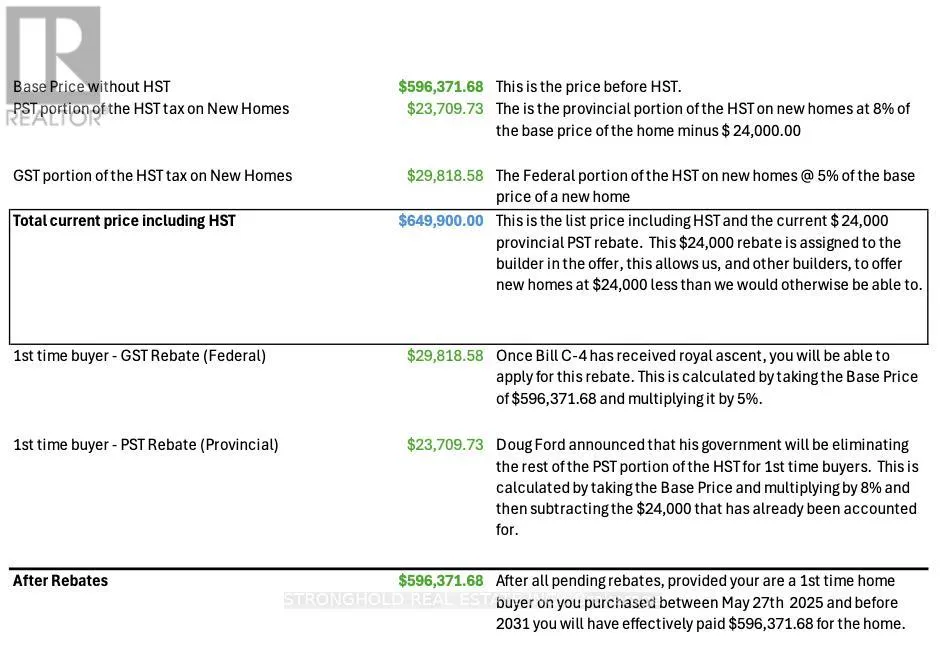Select the bold "After Rebates" label
Viewport: 945px width, 659px height.
60,581
